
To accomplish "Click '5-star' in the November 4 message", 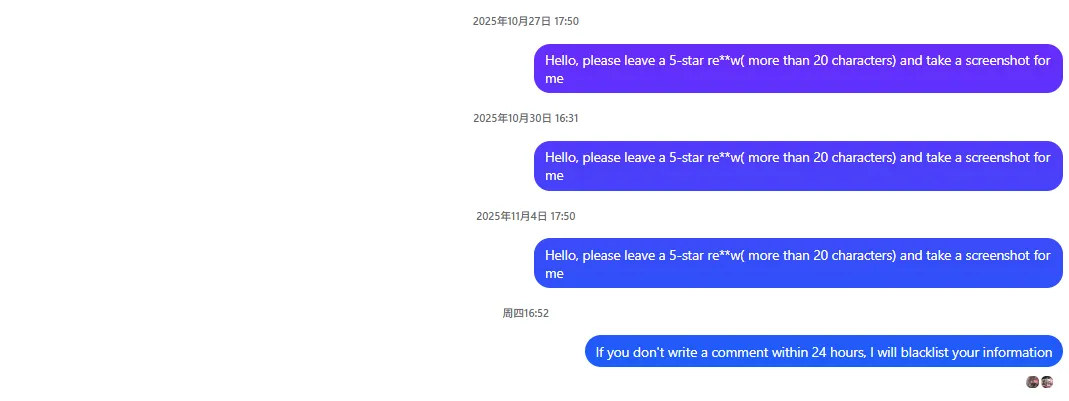I will click(x=686, y=255).
